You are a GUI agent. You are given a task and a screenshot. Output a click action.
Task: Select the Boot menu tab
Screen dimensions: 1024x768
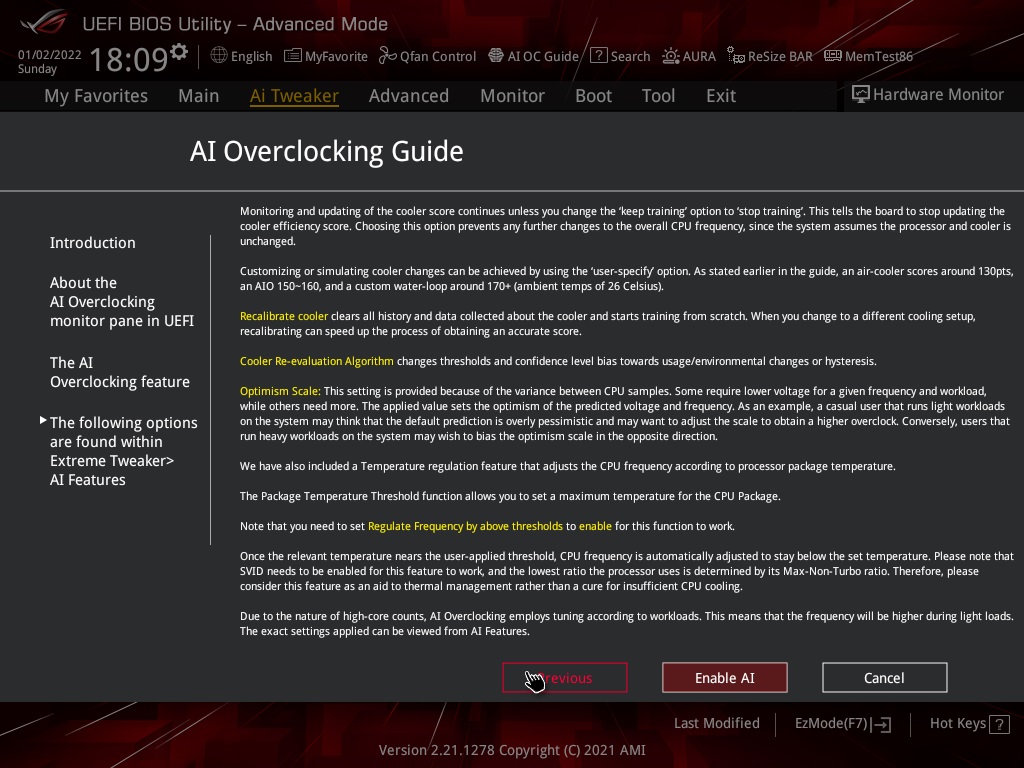point(593,96)
